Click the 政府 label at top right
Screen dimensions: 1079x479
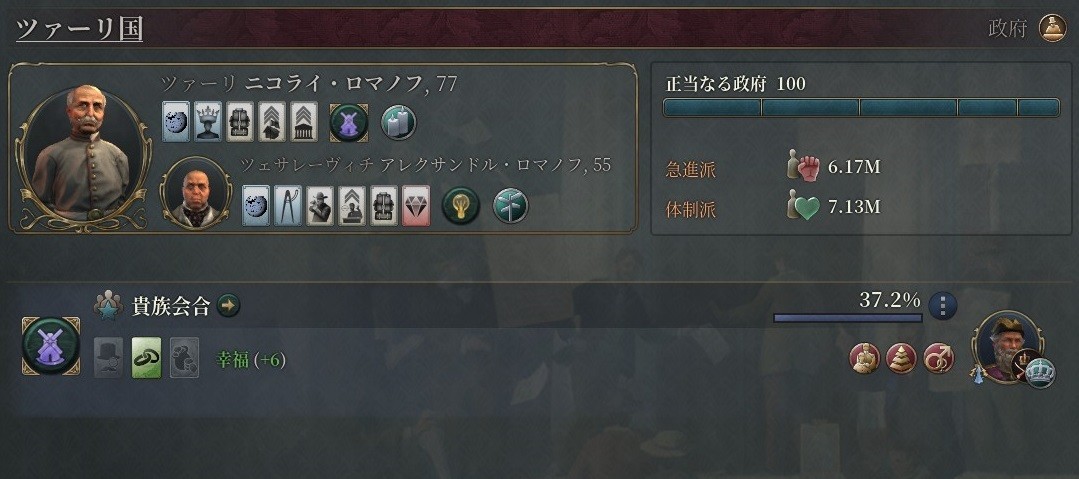[1007, 29]
